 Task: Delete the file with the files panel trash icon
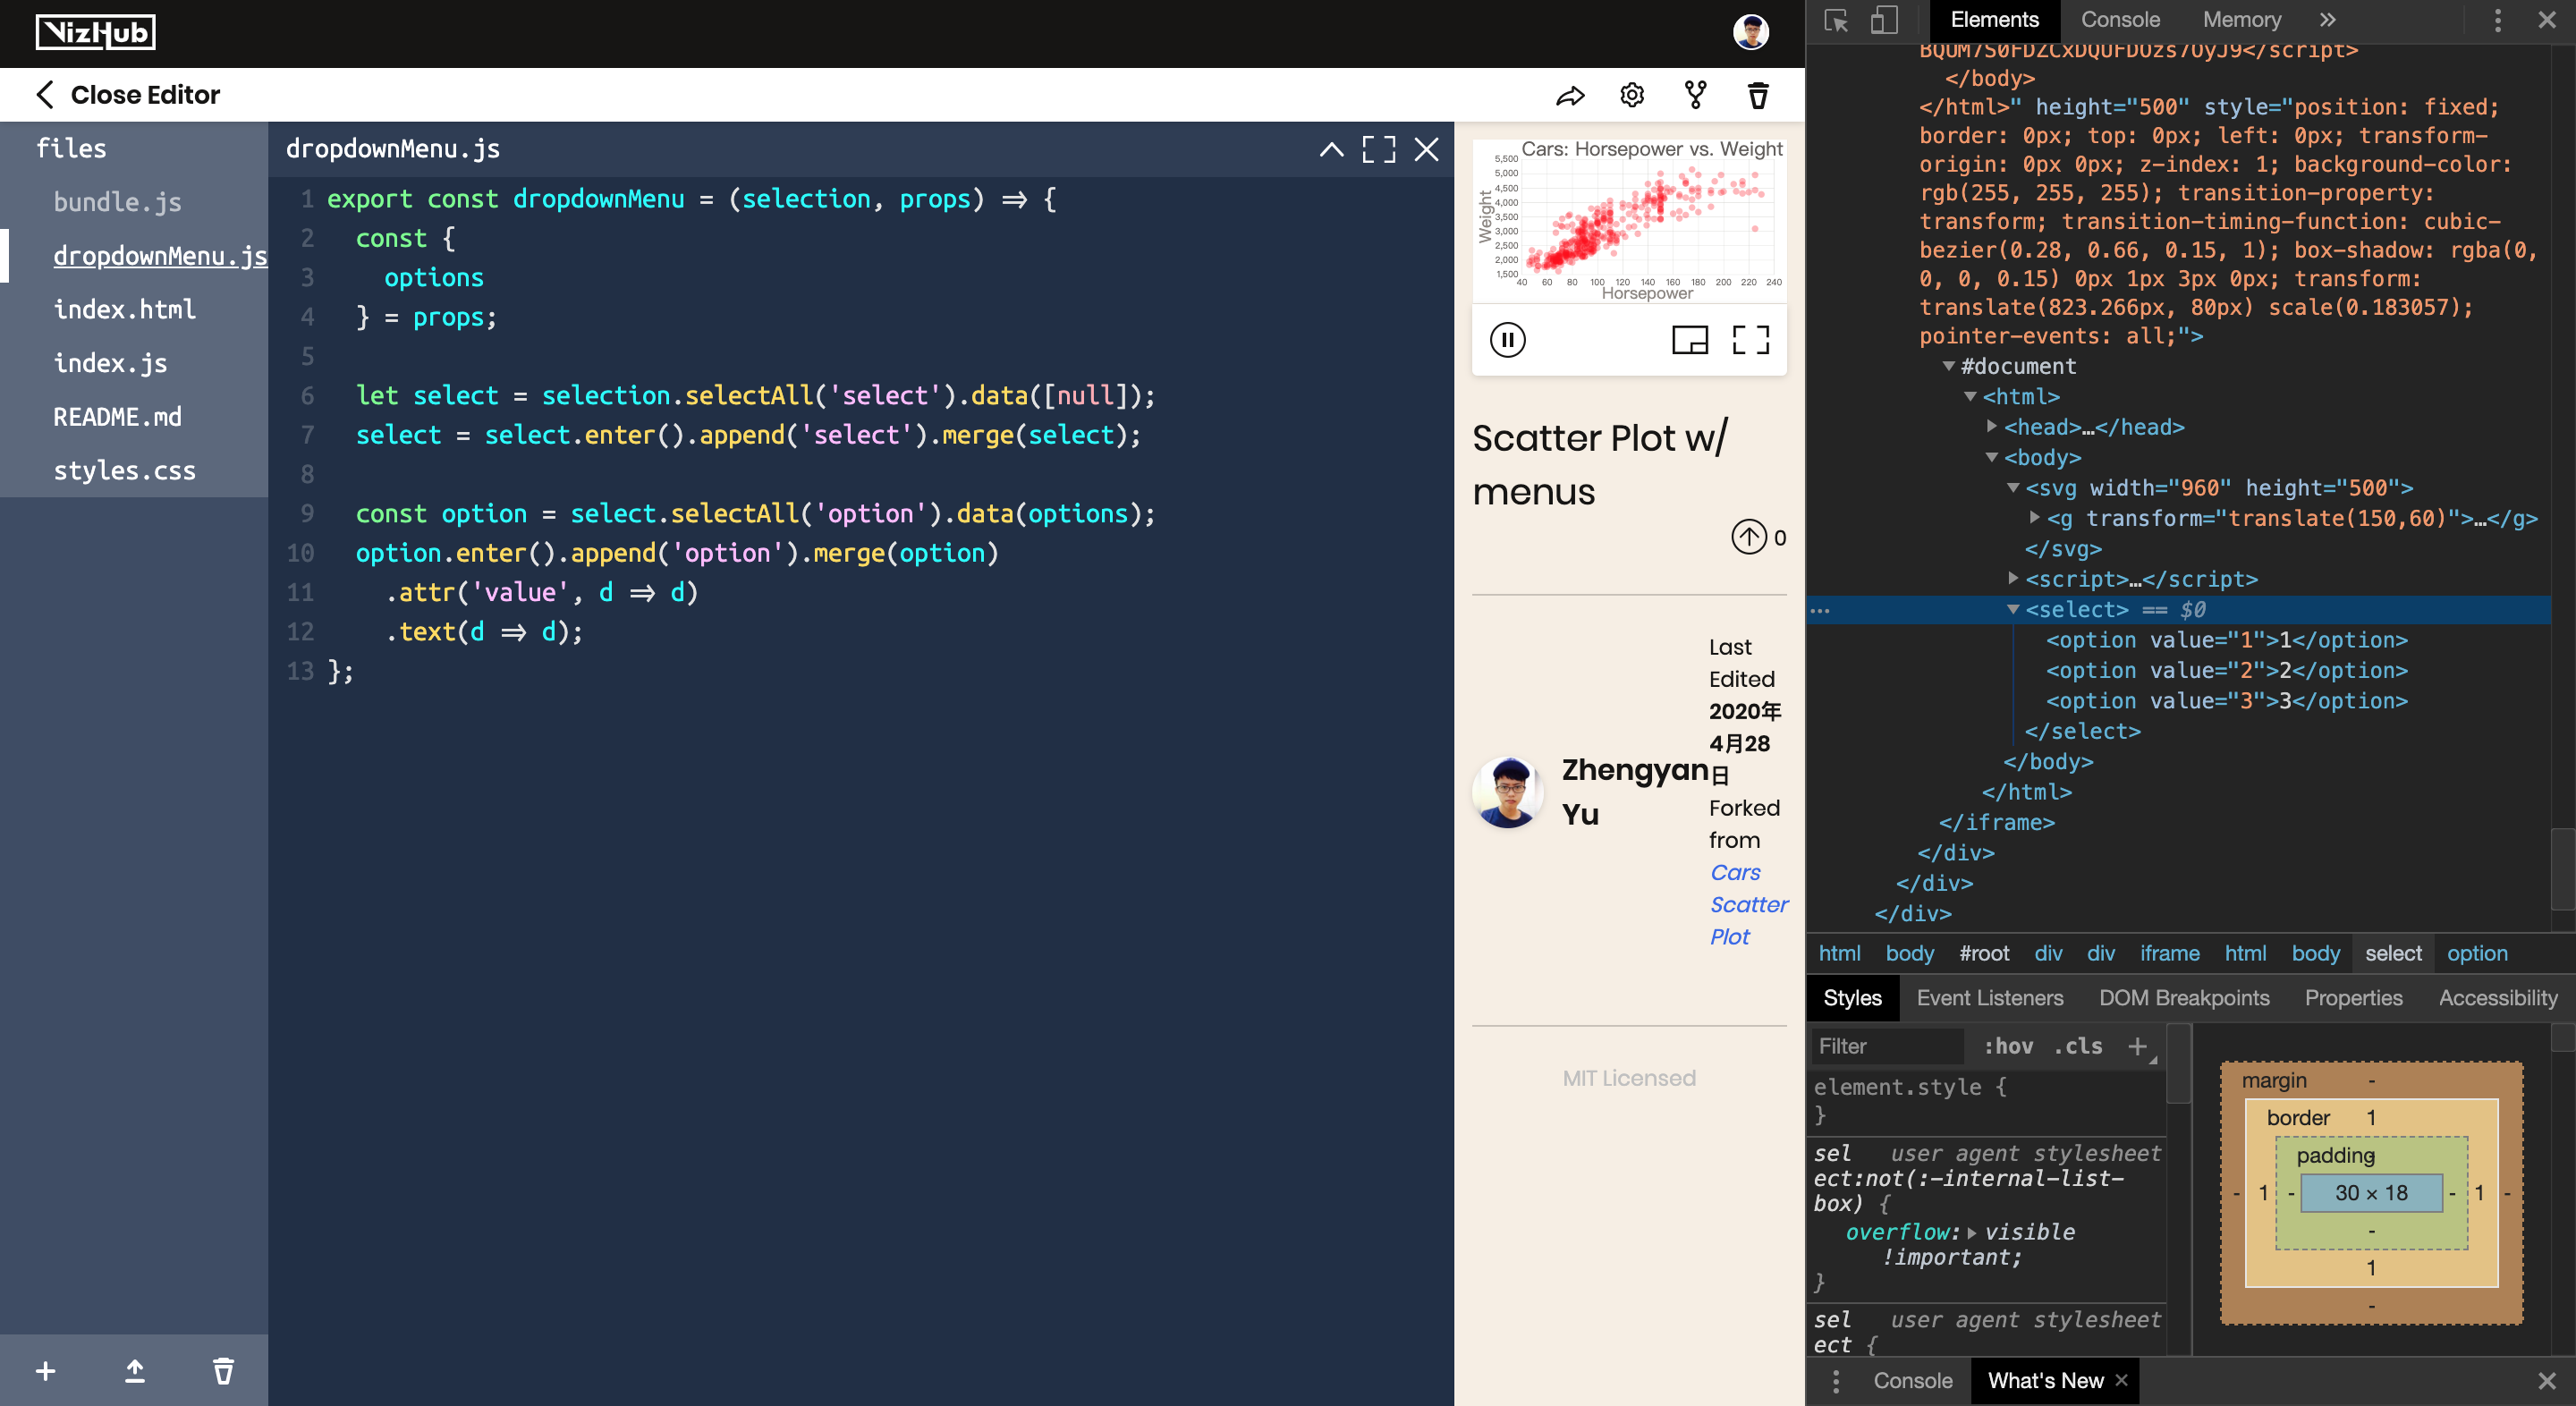pyautogui.click(x=224, y=1371)
